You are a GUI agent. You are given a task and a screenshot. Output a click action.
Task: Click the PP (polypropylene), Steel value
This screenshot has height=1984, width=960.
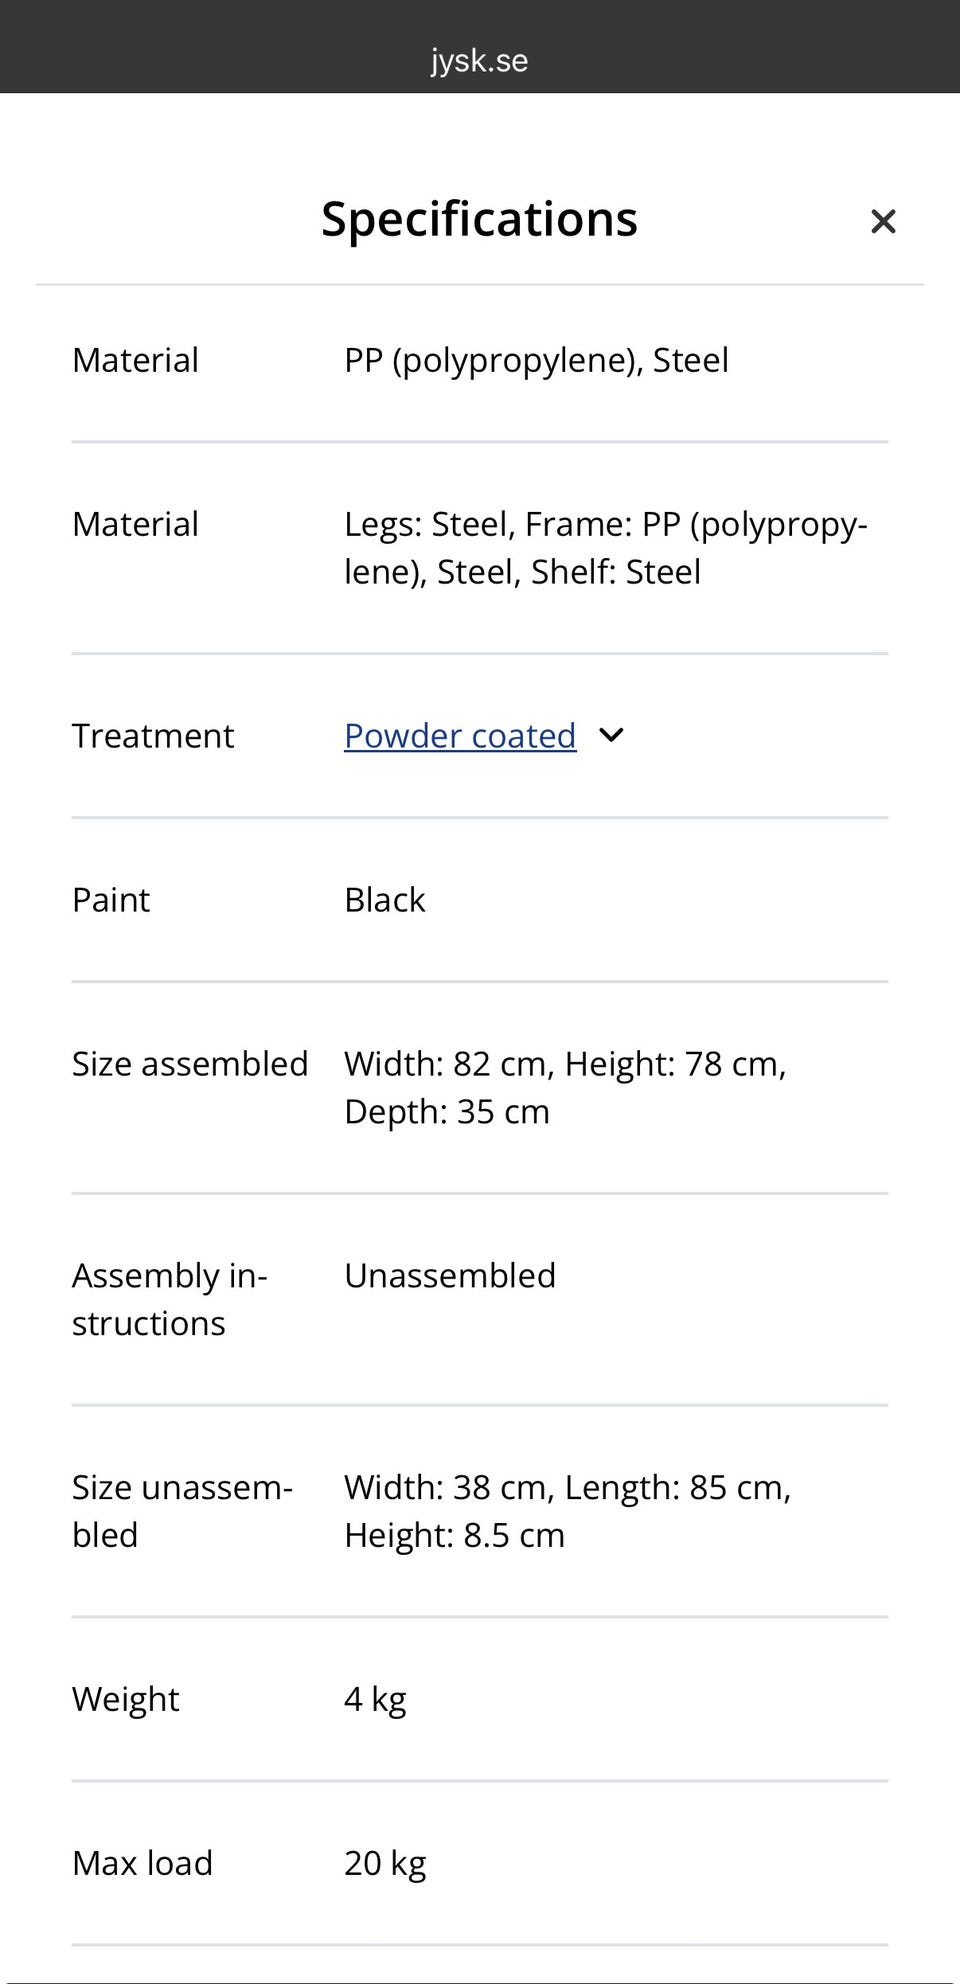(x=536, y=360)
